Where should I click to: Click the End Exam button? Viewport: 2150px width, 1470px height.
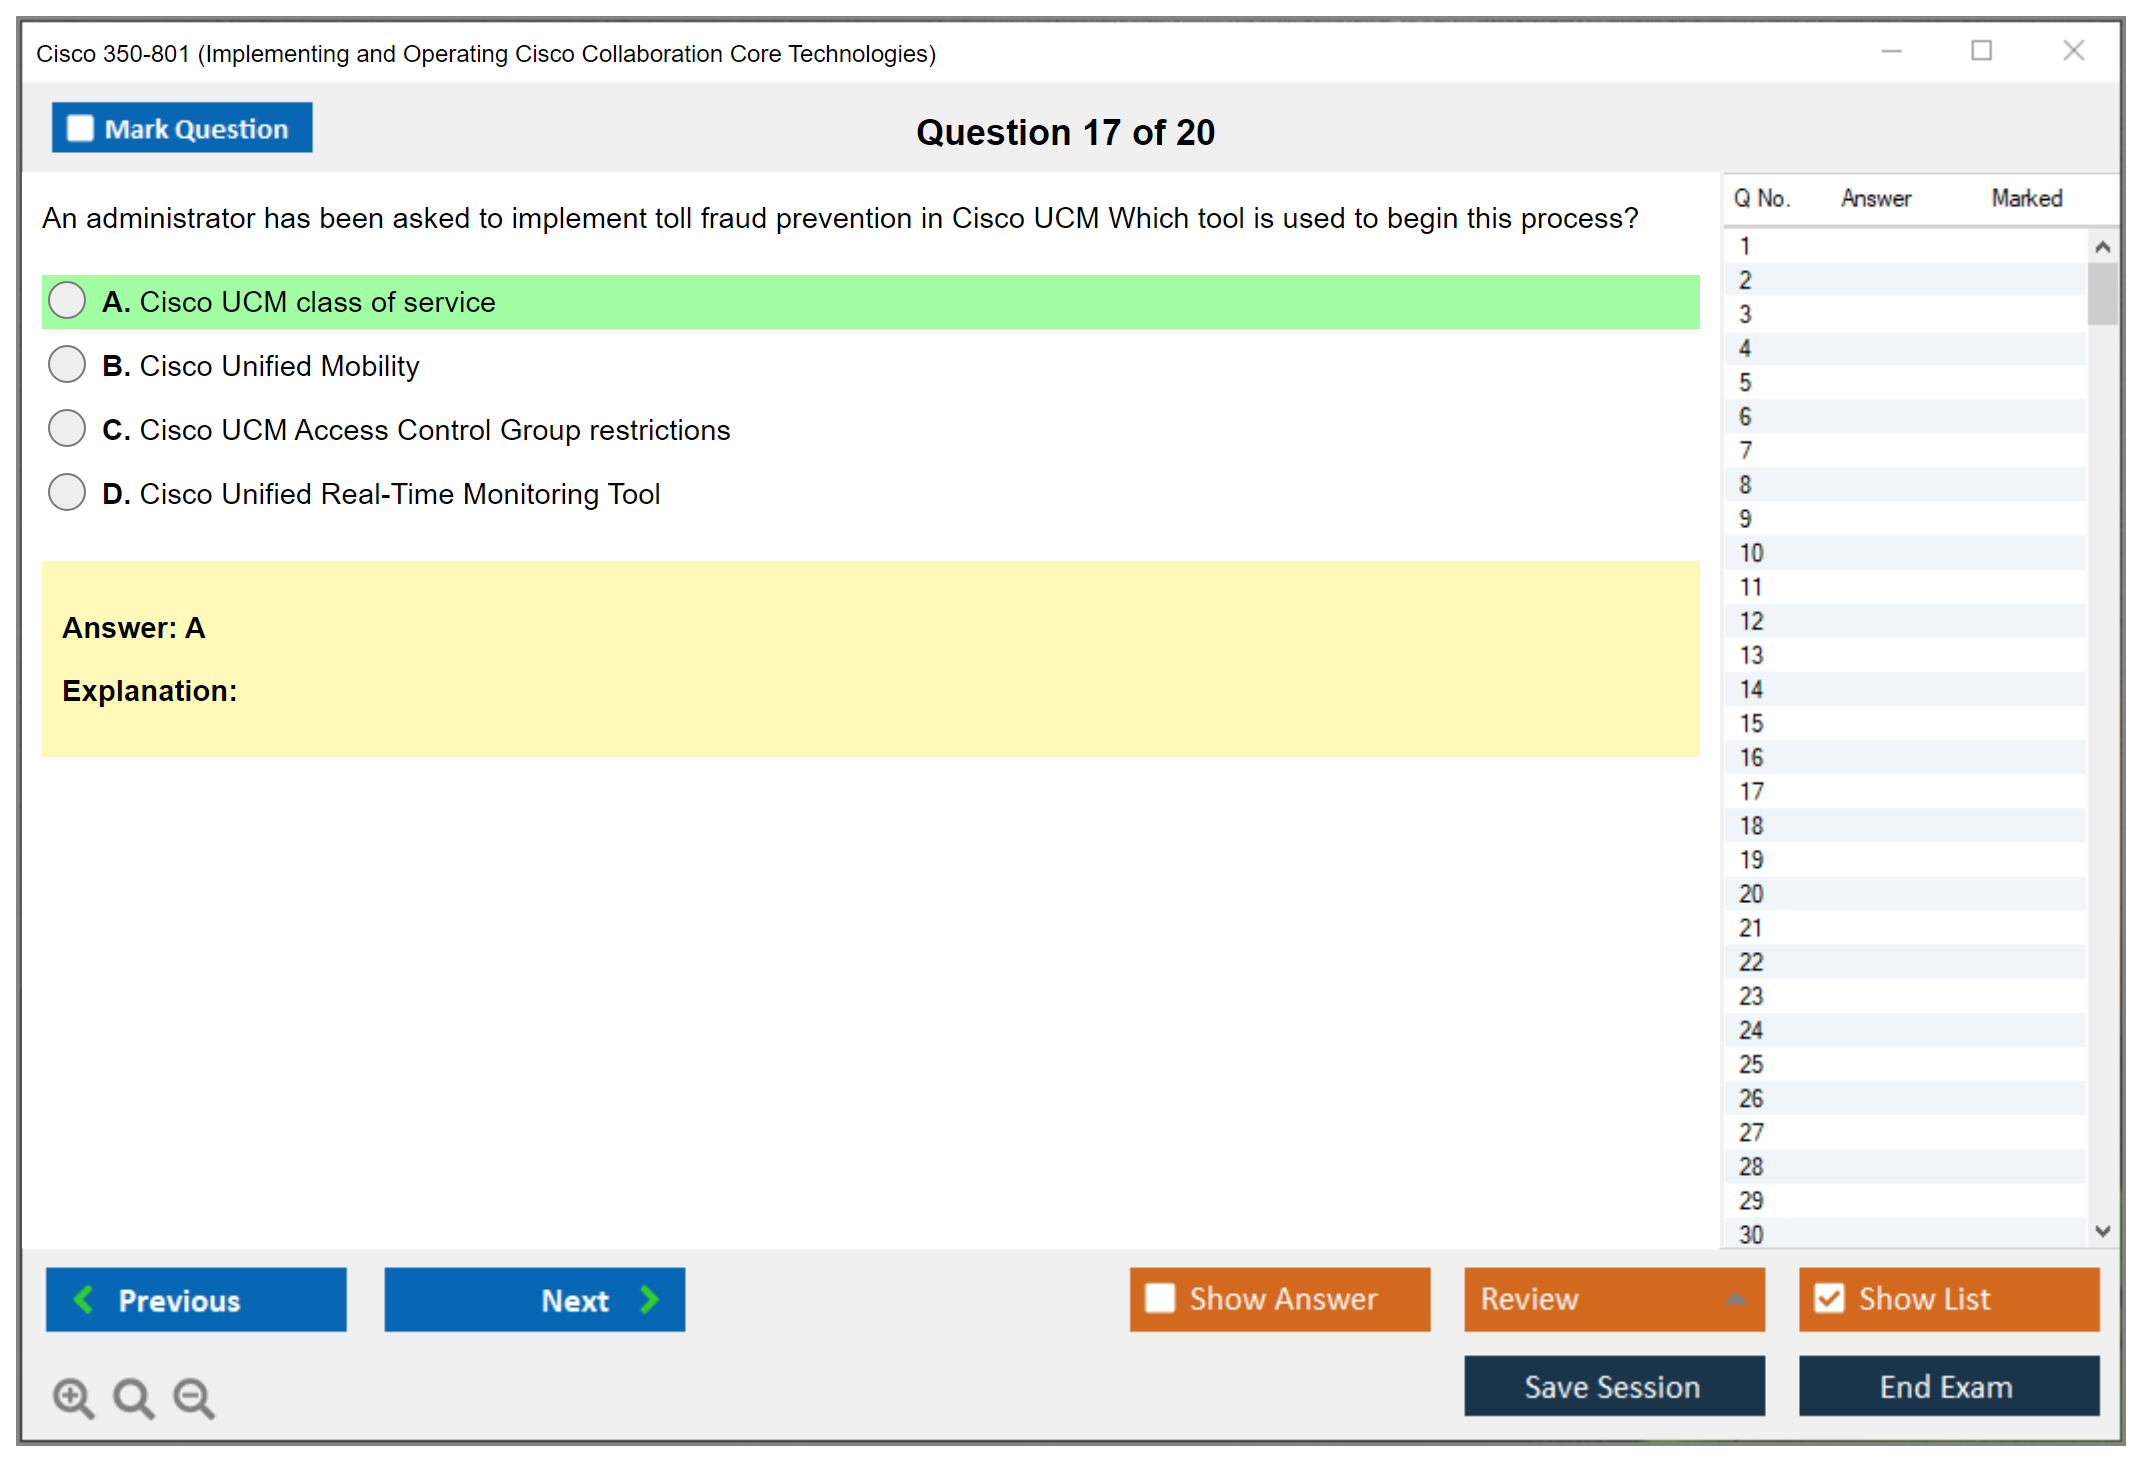coord(1947,1386)
